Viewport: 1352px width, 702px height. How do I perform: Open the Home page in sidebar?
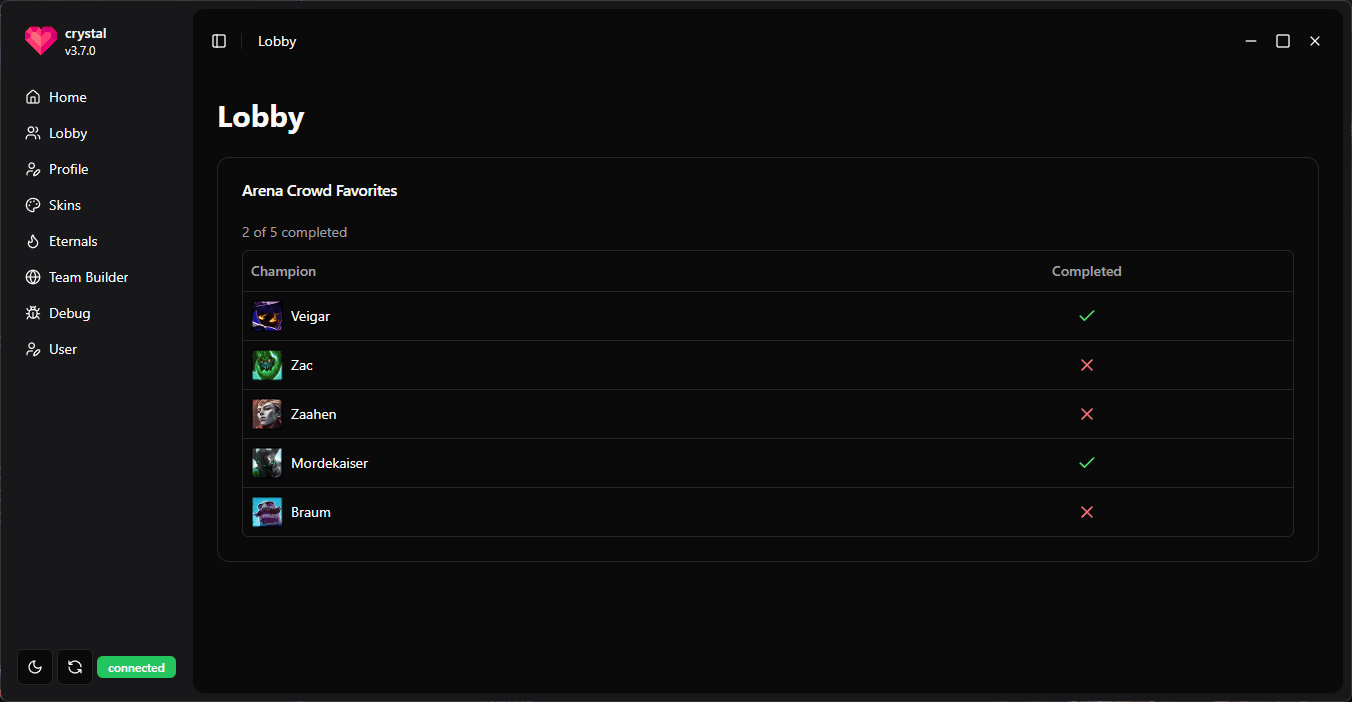pos(68,97)
